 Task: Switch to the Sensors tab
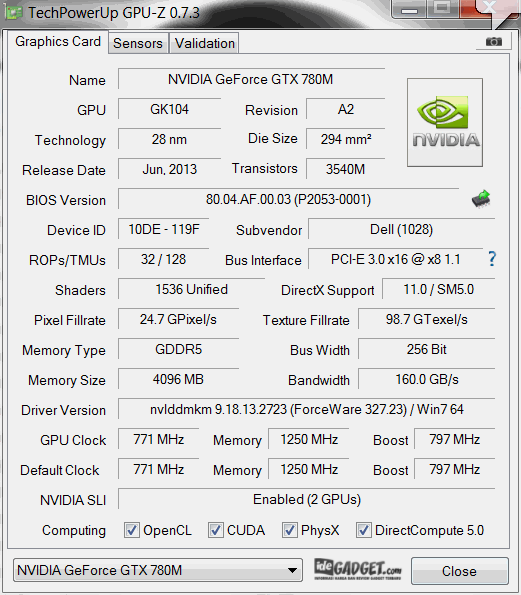click(x=138, y=43)
